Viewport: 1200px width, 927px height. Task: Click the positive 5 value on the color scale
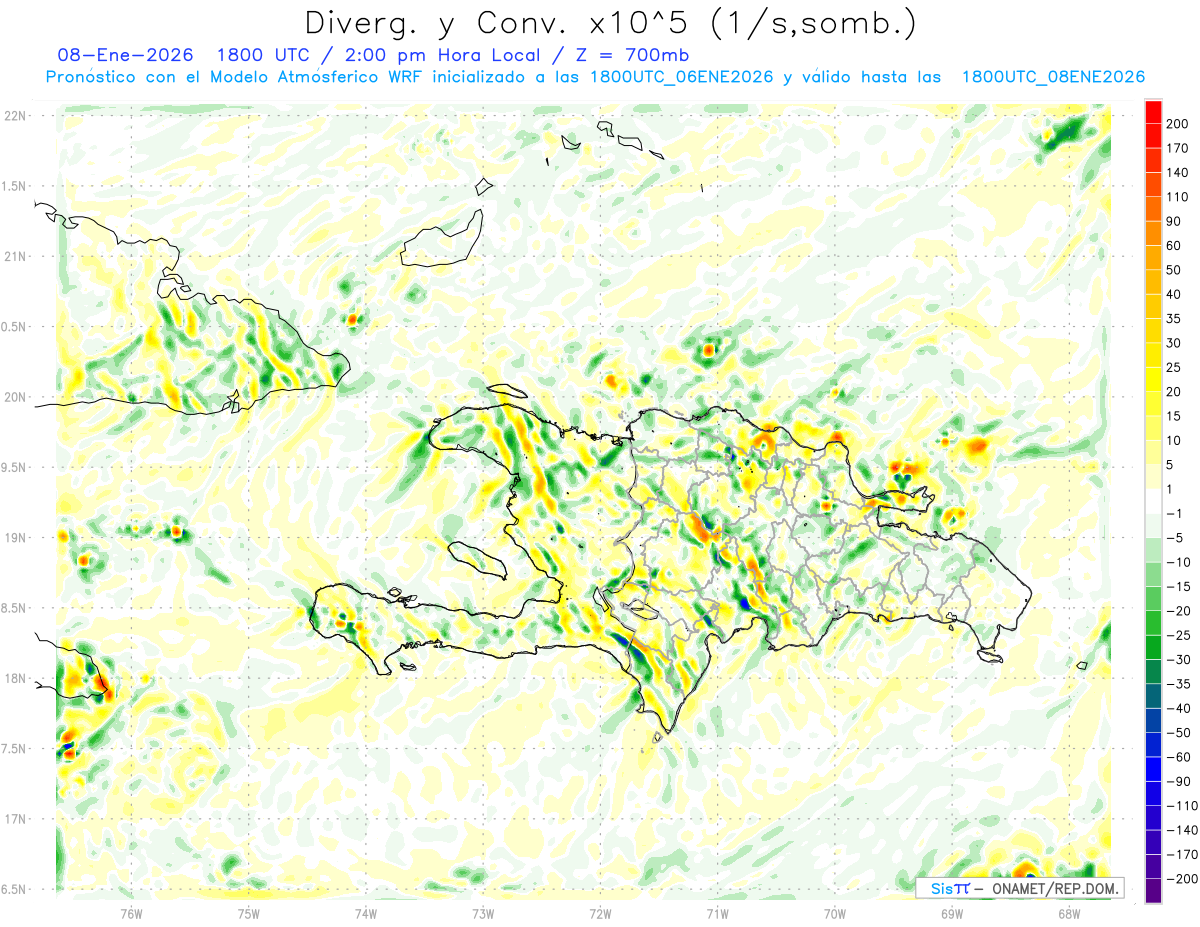click(x=1171, y=465)
